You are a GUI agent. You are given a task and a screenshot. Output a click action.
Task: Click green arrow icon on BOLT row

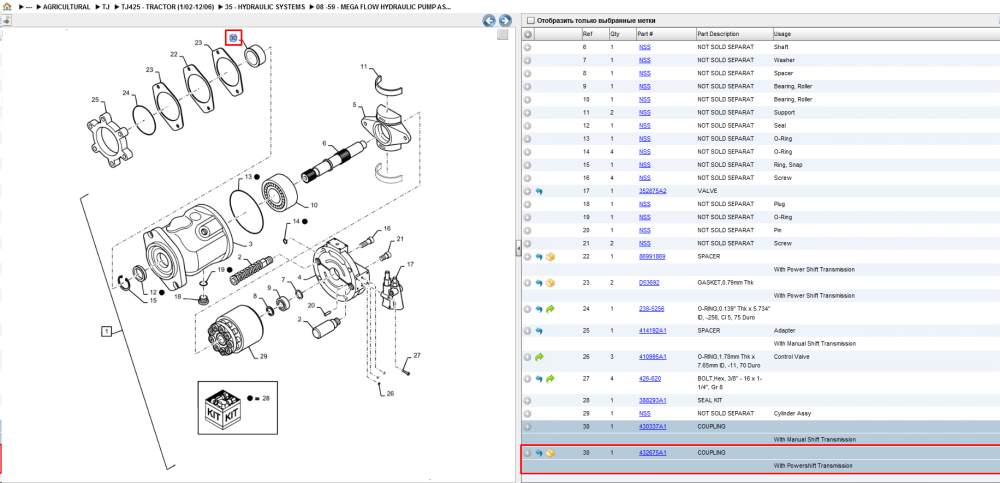point(550,378)
